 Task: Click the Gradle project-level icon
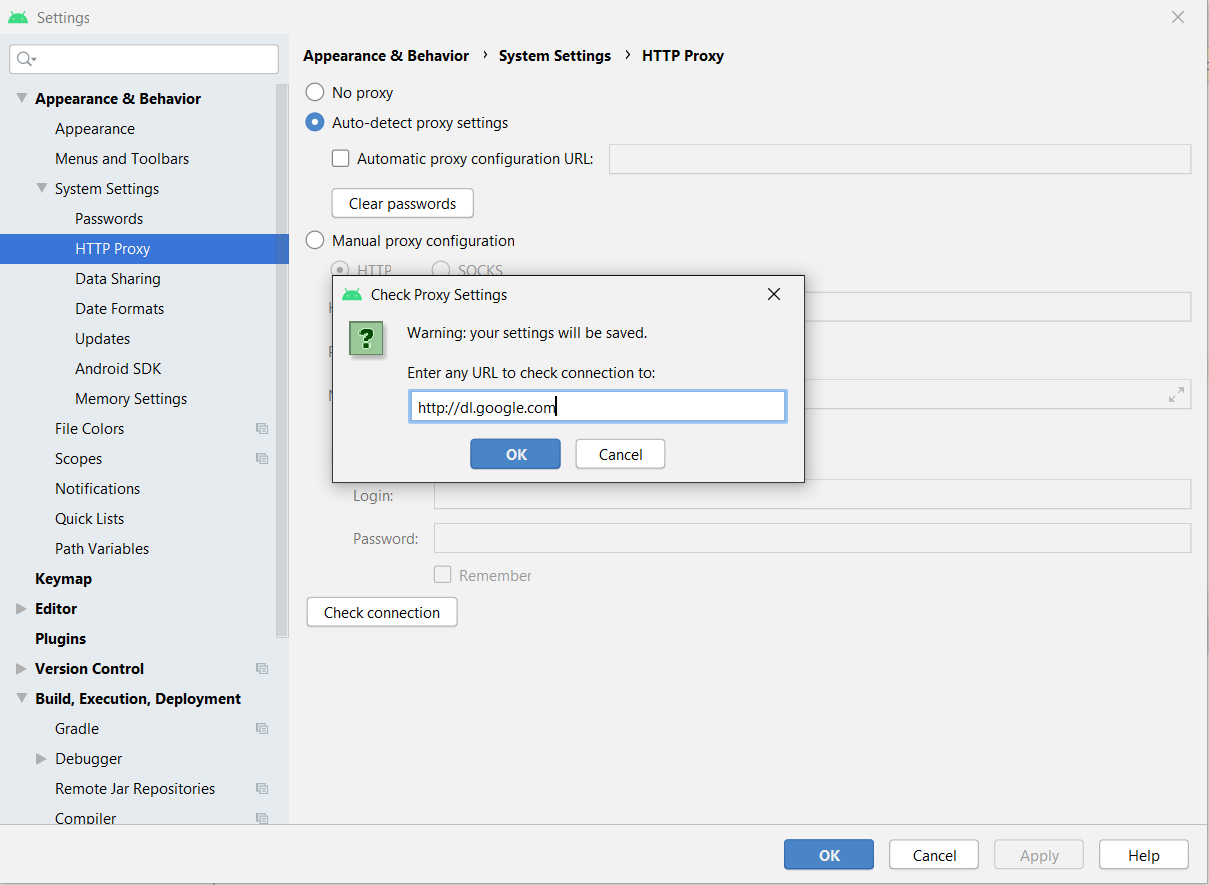262,729
